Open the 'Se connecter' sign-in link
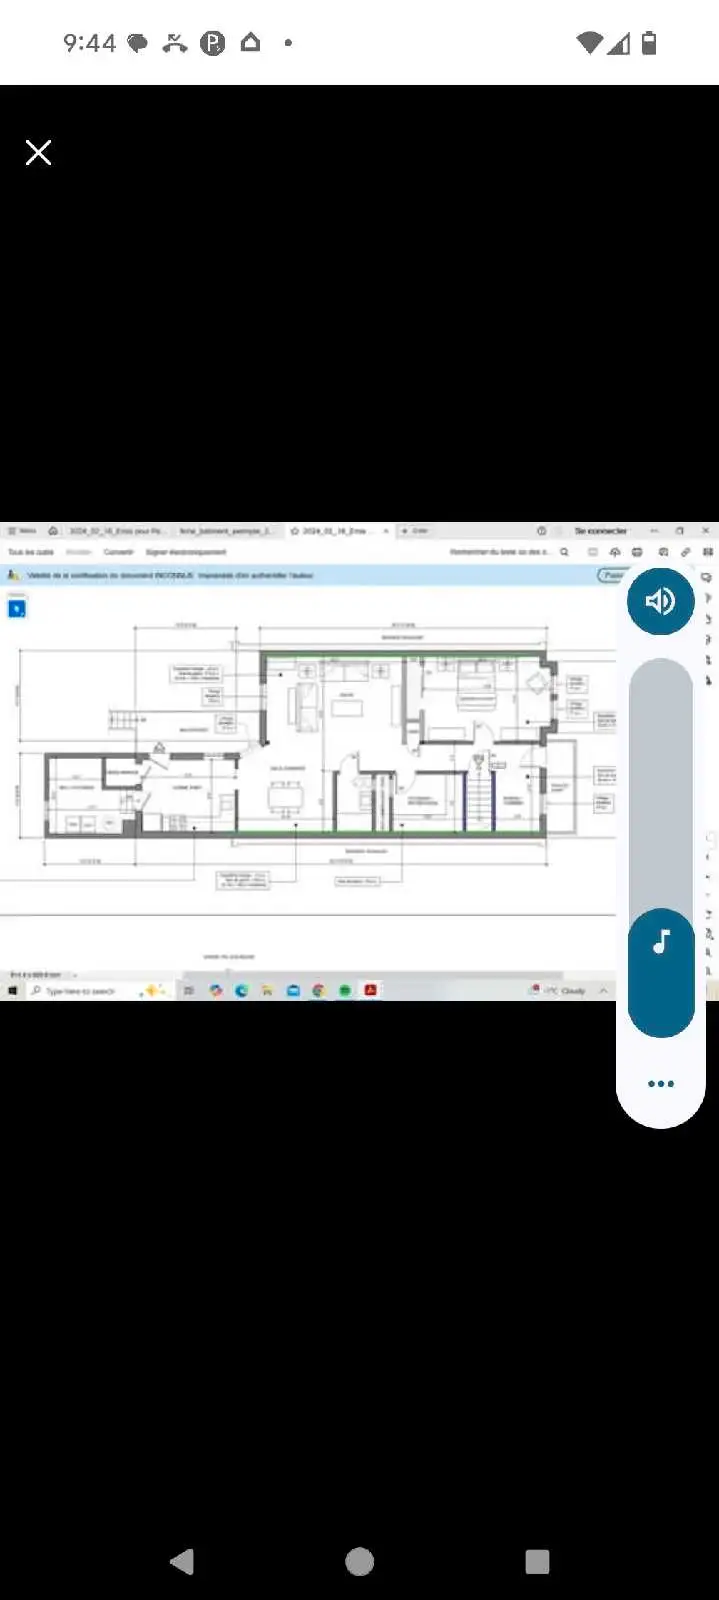 (x=600, y=531)
